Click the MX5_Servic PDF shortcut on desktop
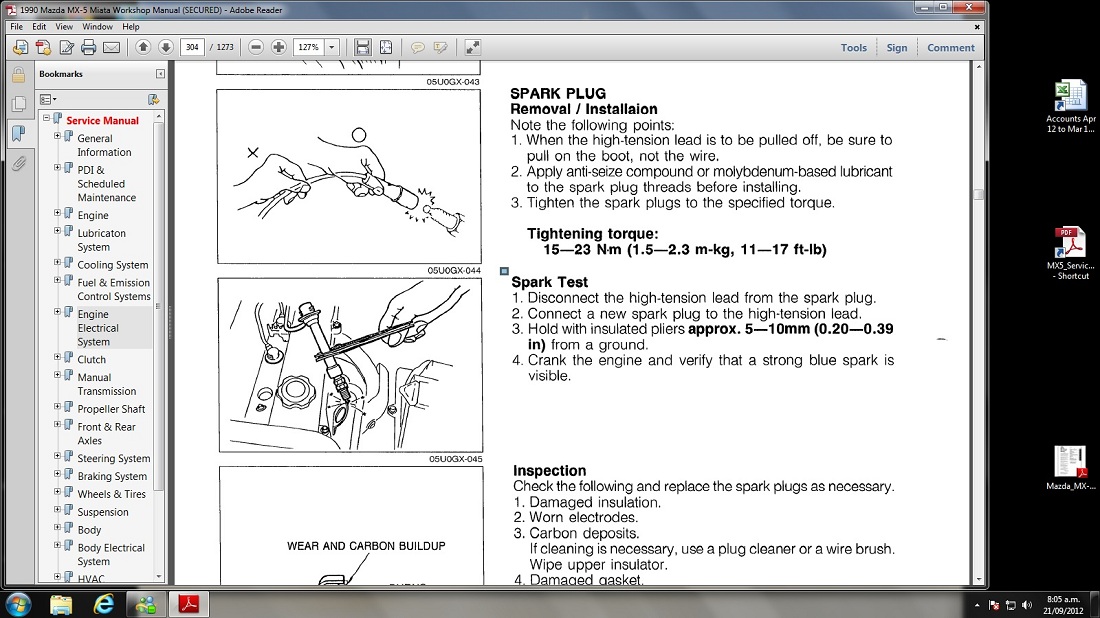1100x618 pixels. 1071,253
